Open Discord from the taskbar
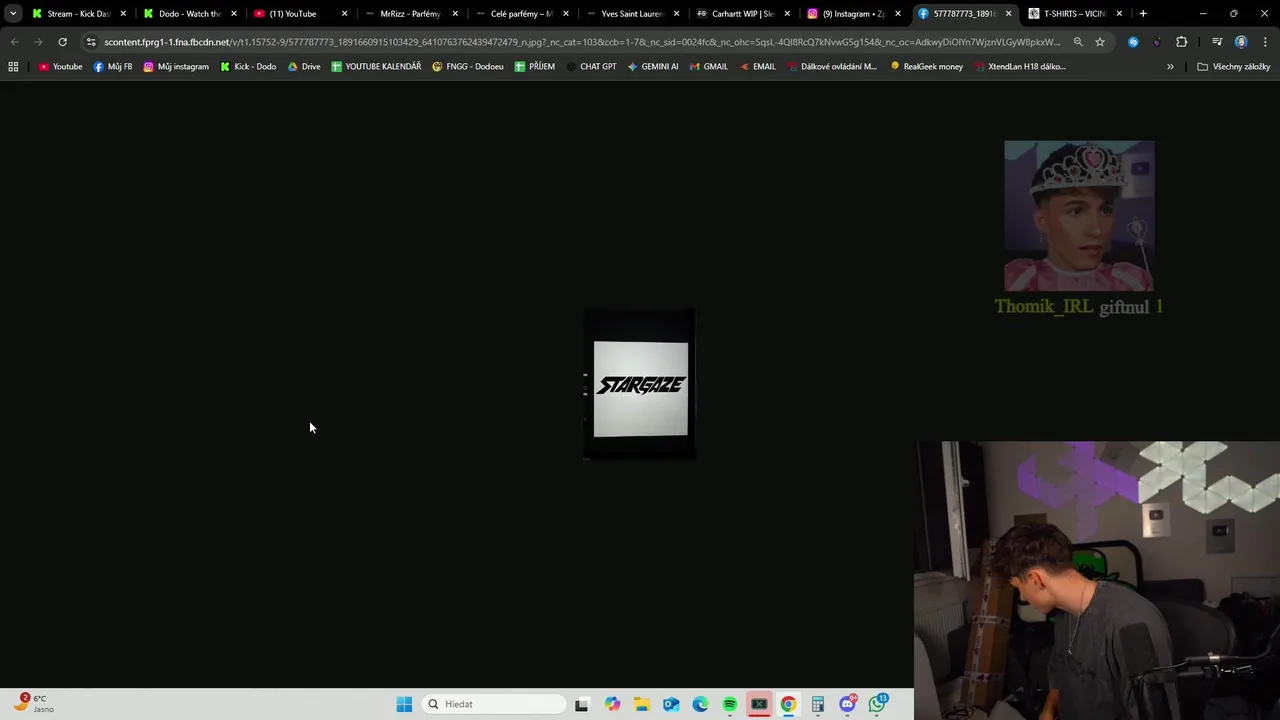Viewport: 1280px width, 720px height. (848, 704)
